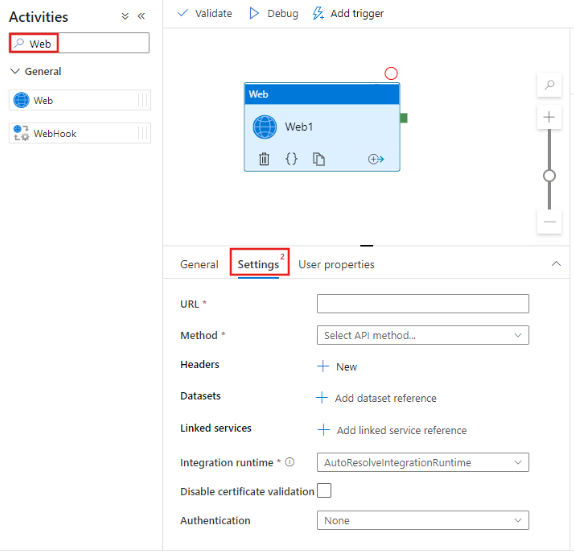The height and width of the screenshot is (554, 574).
Task: Click the Debug play icon
Action: point(254,13)
